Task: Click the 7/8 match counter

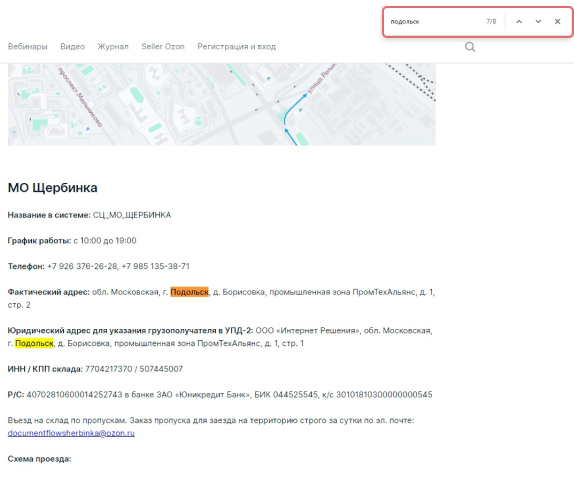Action: [491, 22]
